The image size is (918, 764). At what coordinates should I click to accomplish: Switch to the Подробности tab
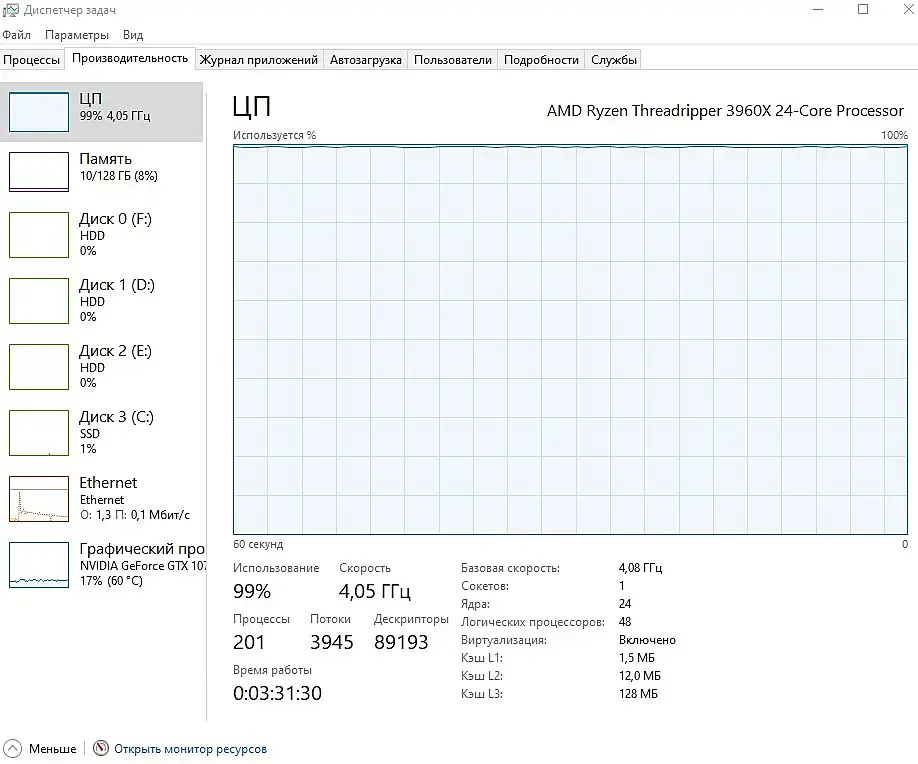click(x=541, y=60)
